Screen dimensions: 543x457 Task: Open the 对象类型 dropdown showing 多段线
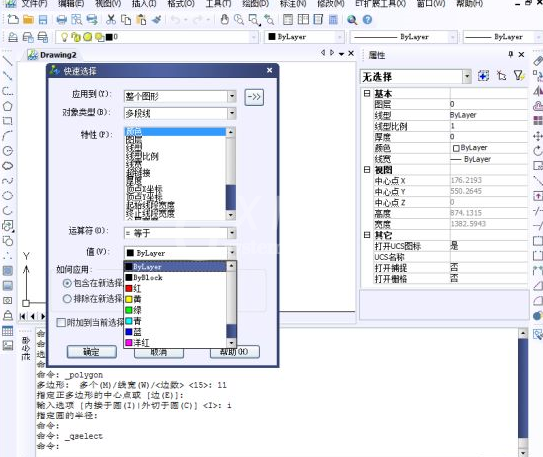pyautogui.click(x=232, y=113)
